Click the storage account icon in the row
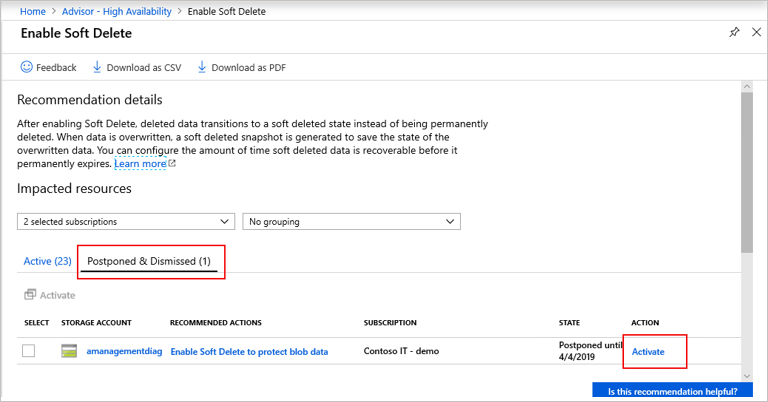Screen dimensions: 768x402 69,351
